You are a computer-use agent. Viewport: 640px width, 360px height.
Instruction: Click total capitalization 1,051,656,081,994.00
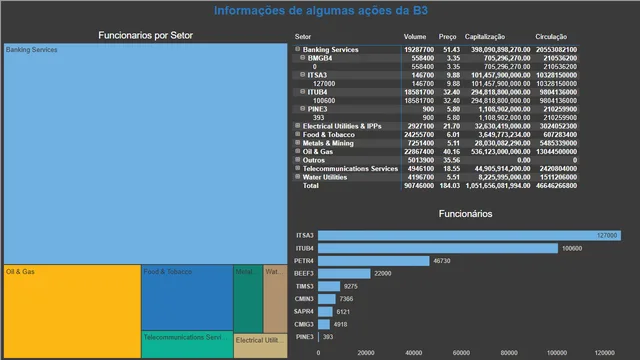click(498, 186)
